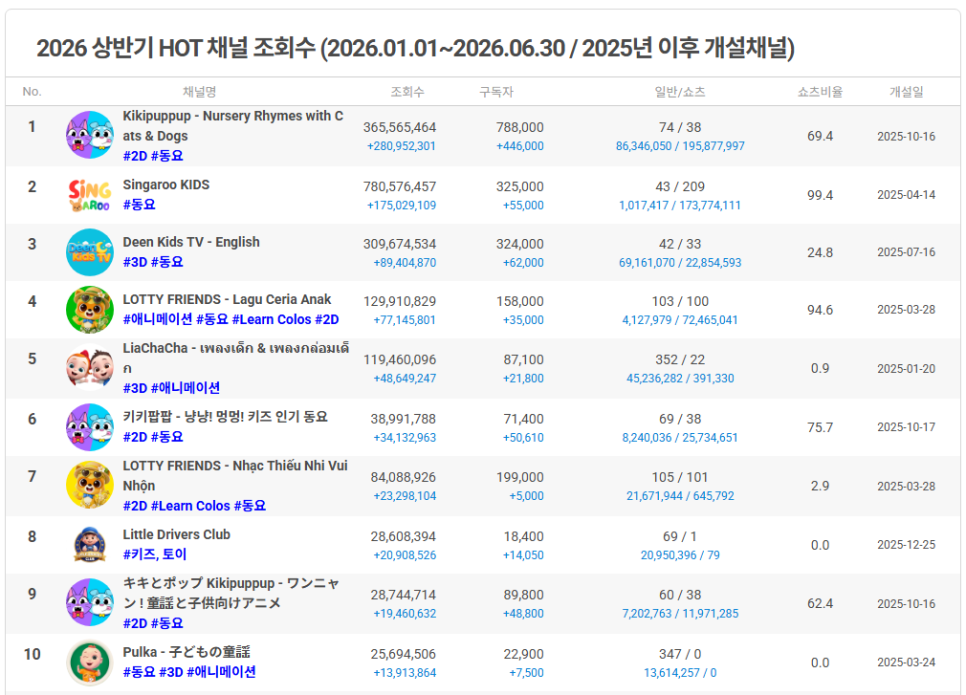The width and height of the screenshot is (966, 695).
Task: Click the 조회수 column header
Action: [x=407, y=92]
